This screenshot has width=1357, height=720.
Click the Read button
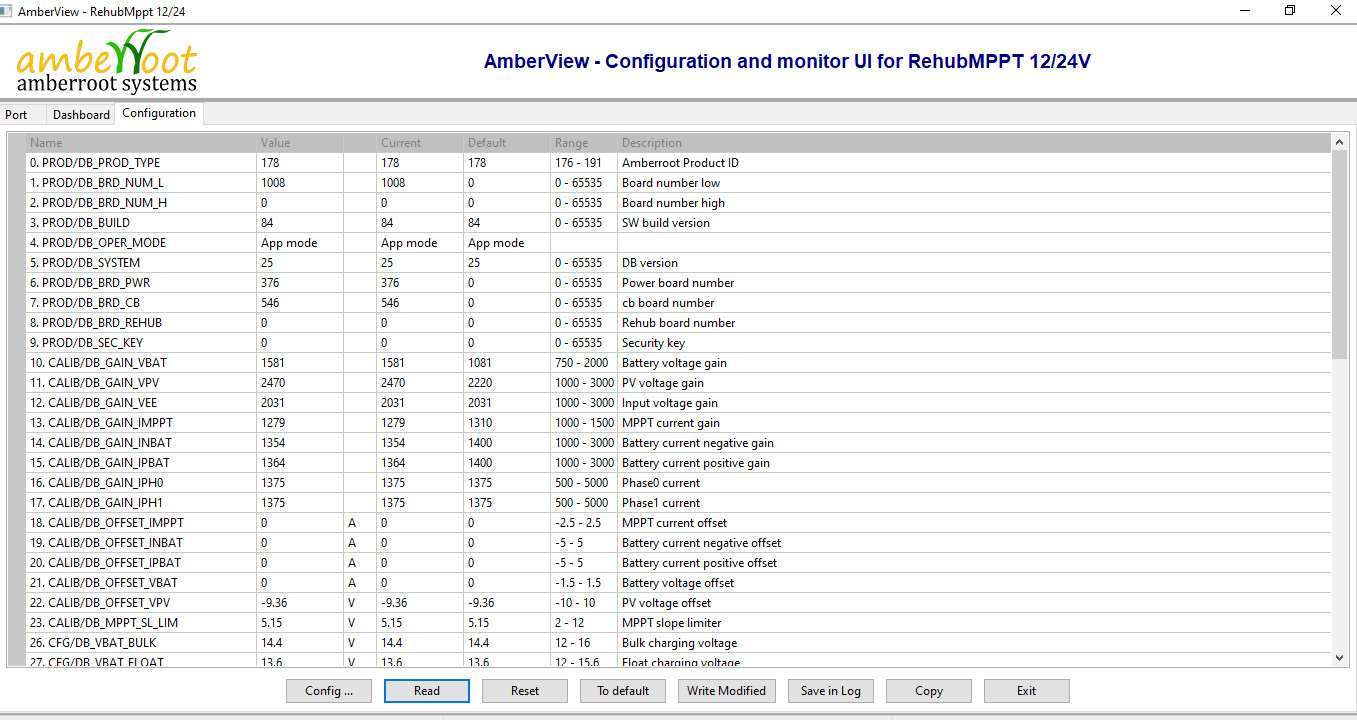[427, 691]
